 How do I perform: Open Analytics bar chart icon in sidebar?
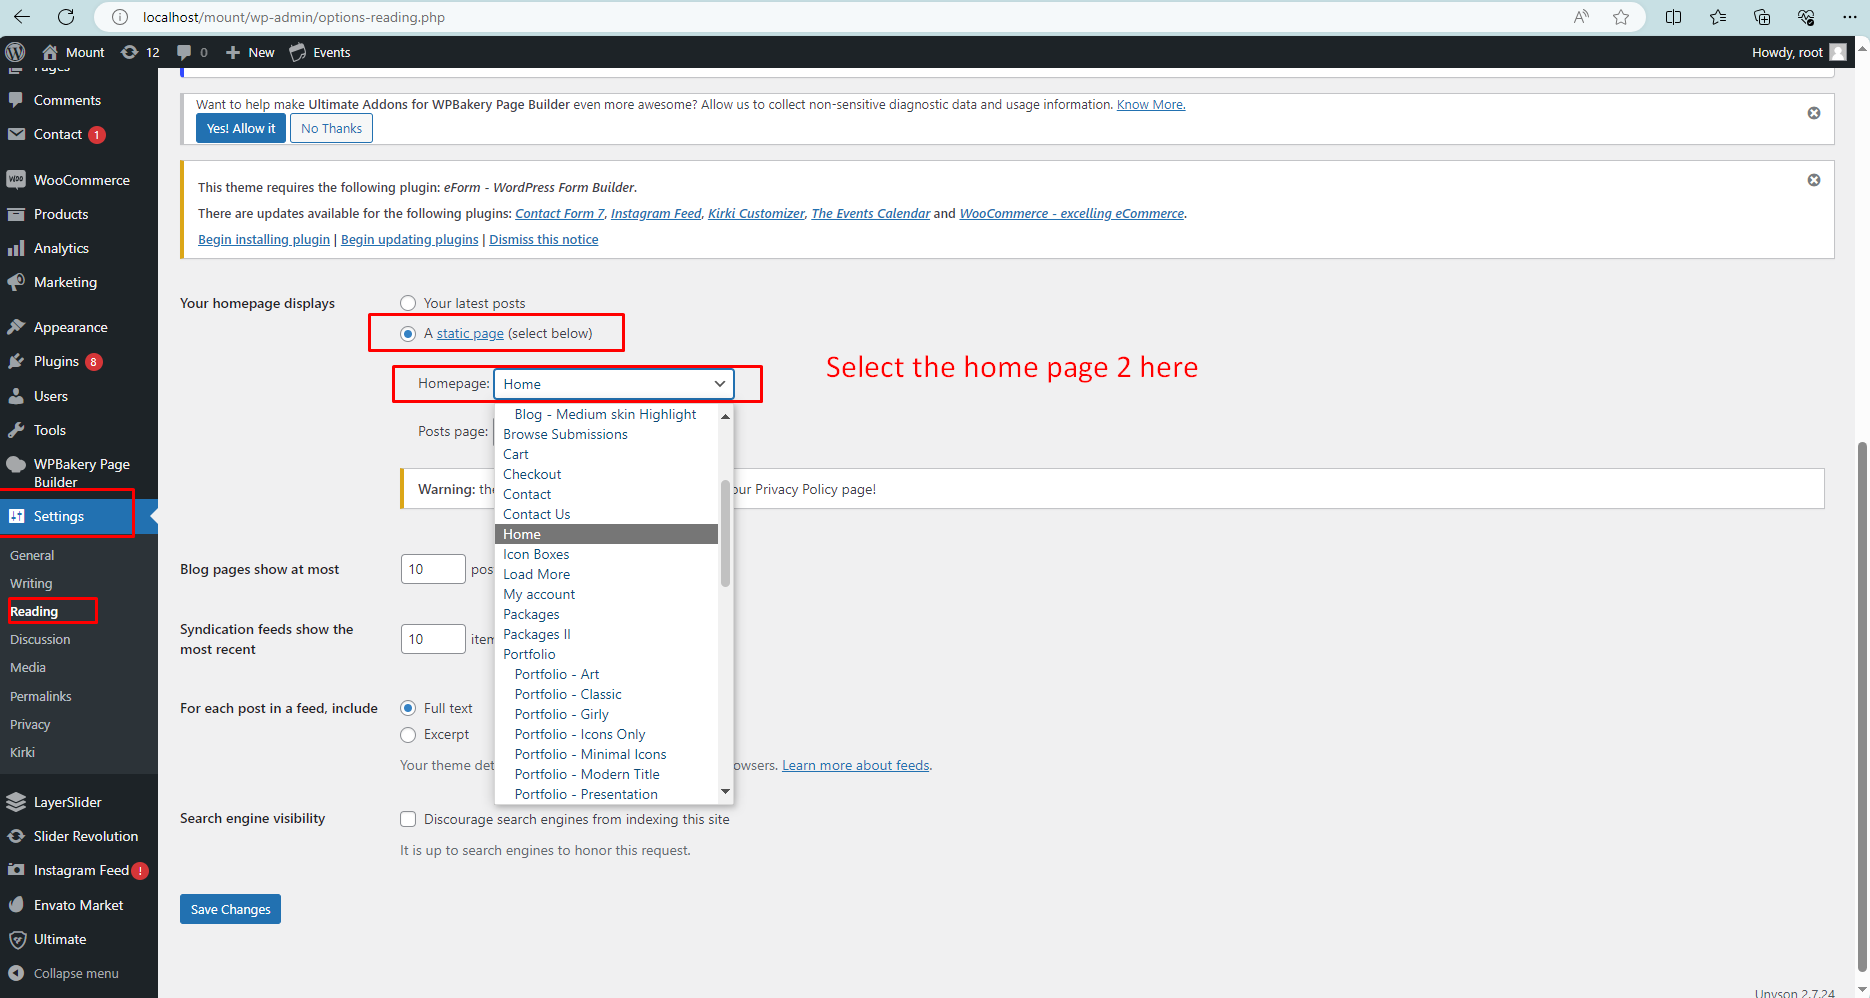(x=16, y=248)
